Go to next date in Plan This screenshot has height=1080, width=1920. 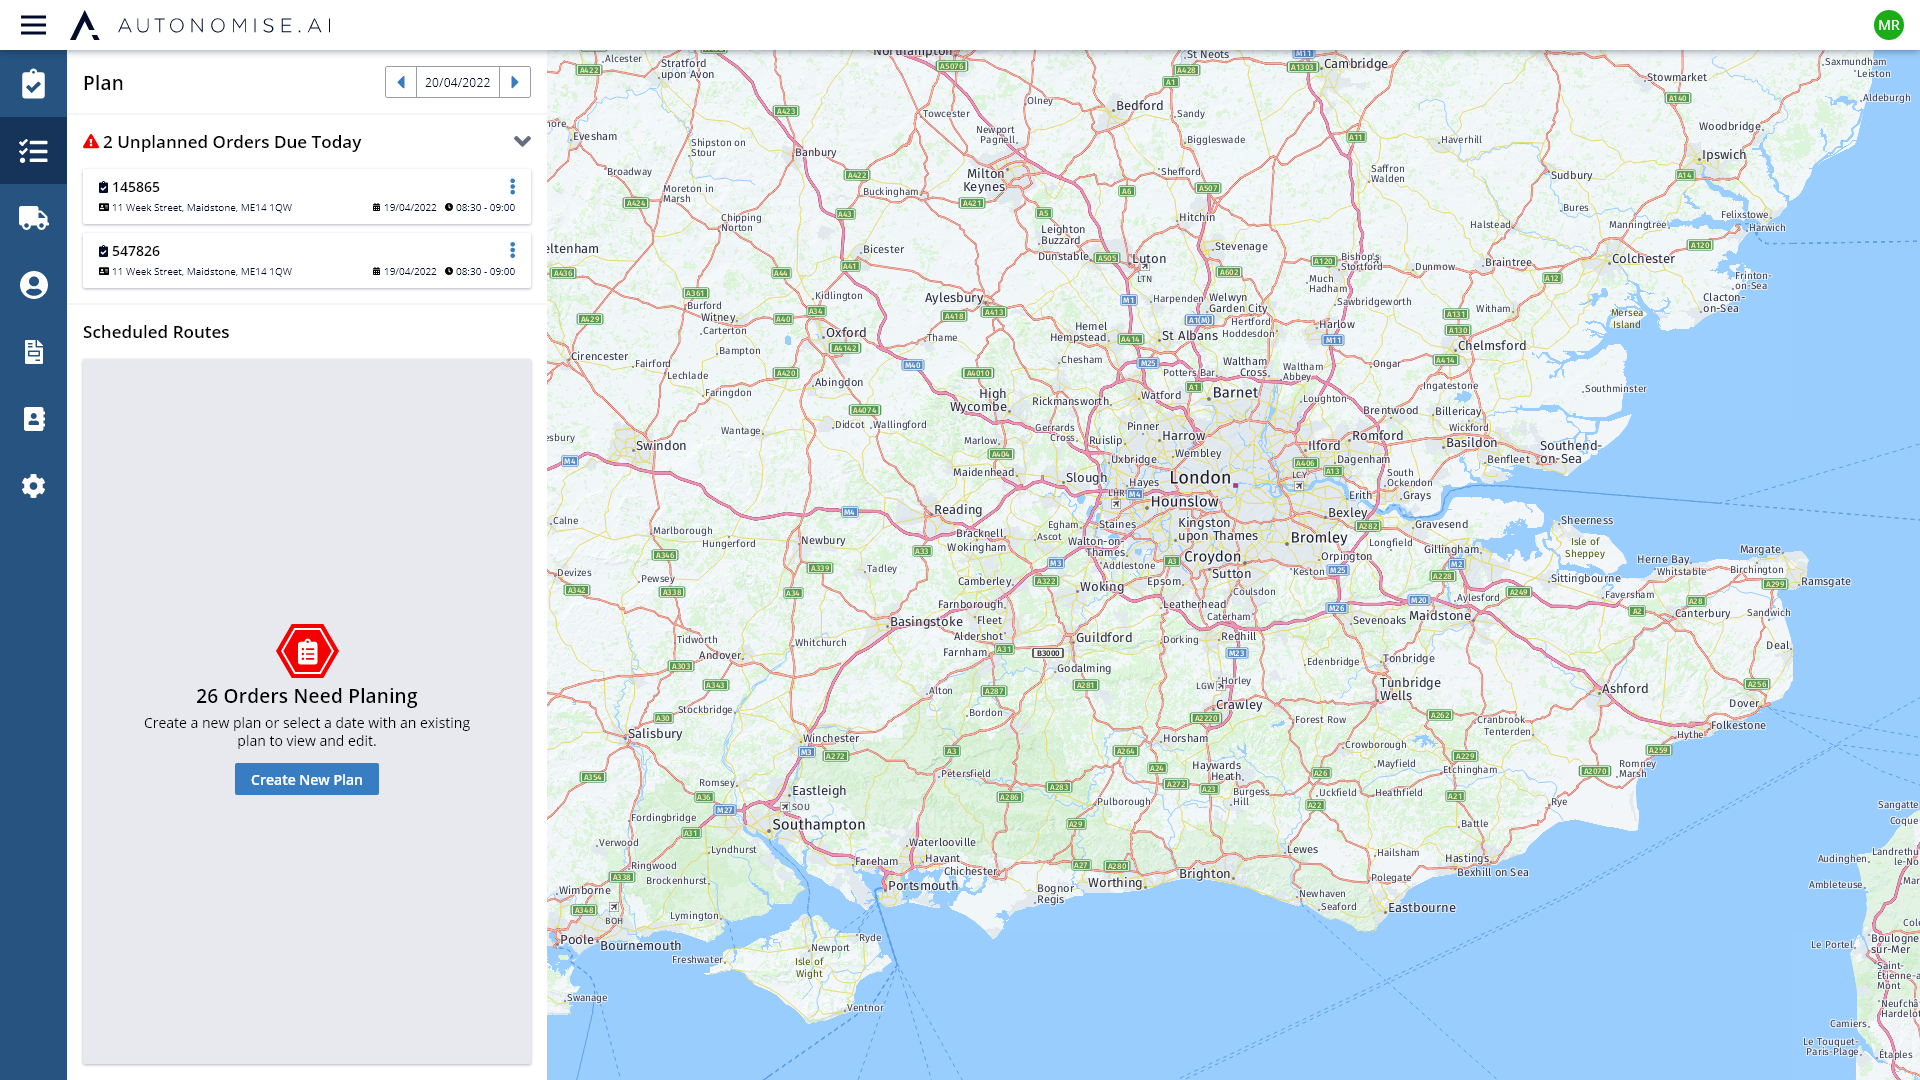tap(515, 82)
